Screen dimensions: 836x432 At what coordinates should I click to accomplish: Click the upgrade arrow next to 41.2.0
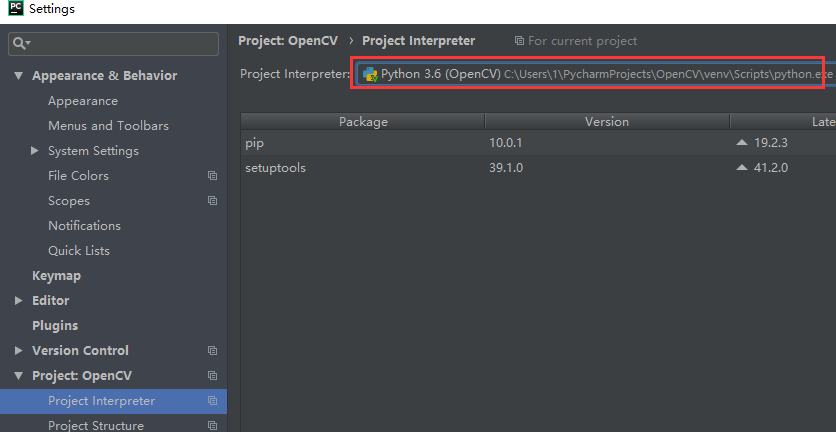(741, 168)
